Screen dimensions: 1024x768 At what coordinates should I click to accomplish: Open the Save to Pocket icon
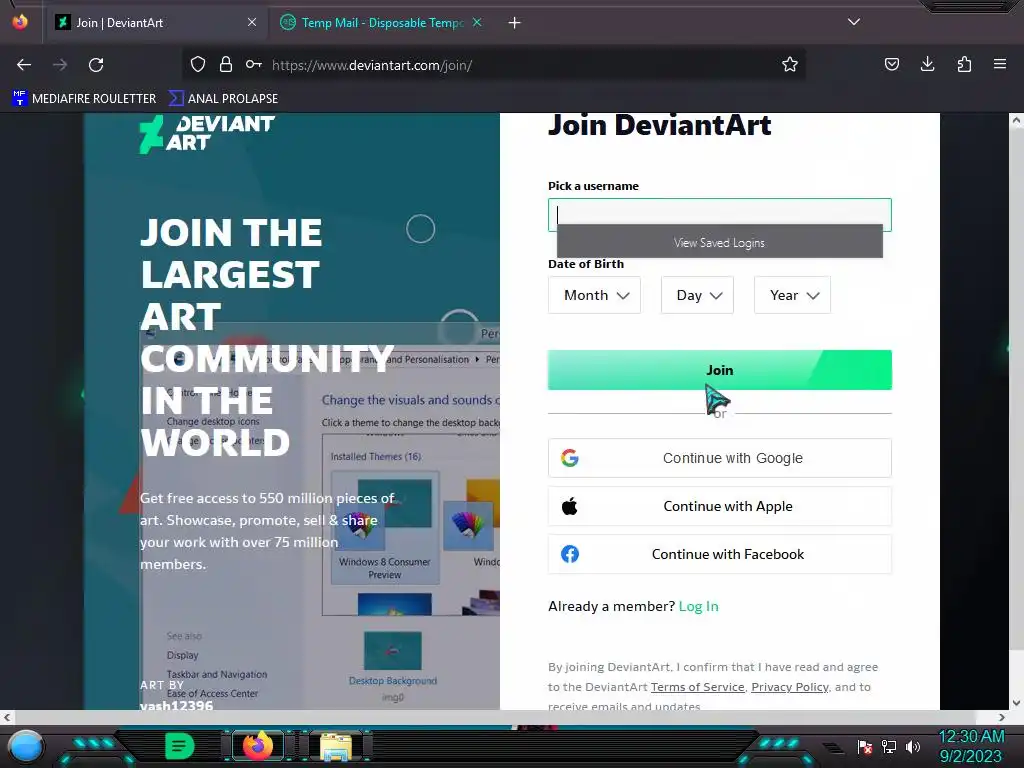point(891,64)
